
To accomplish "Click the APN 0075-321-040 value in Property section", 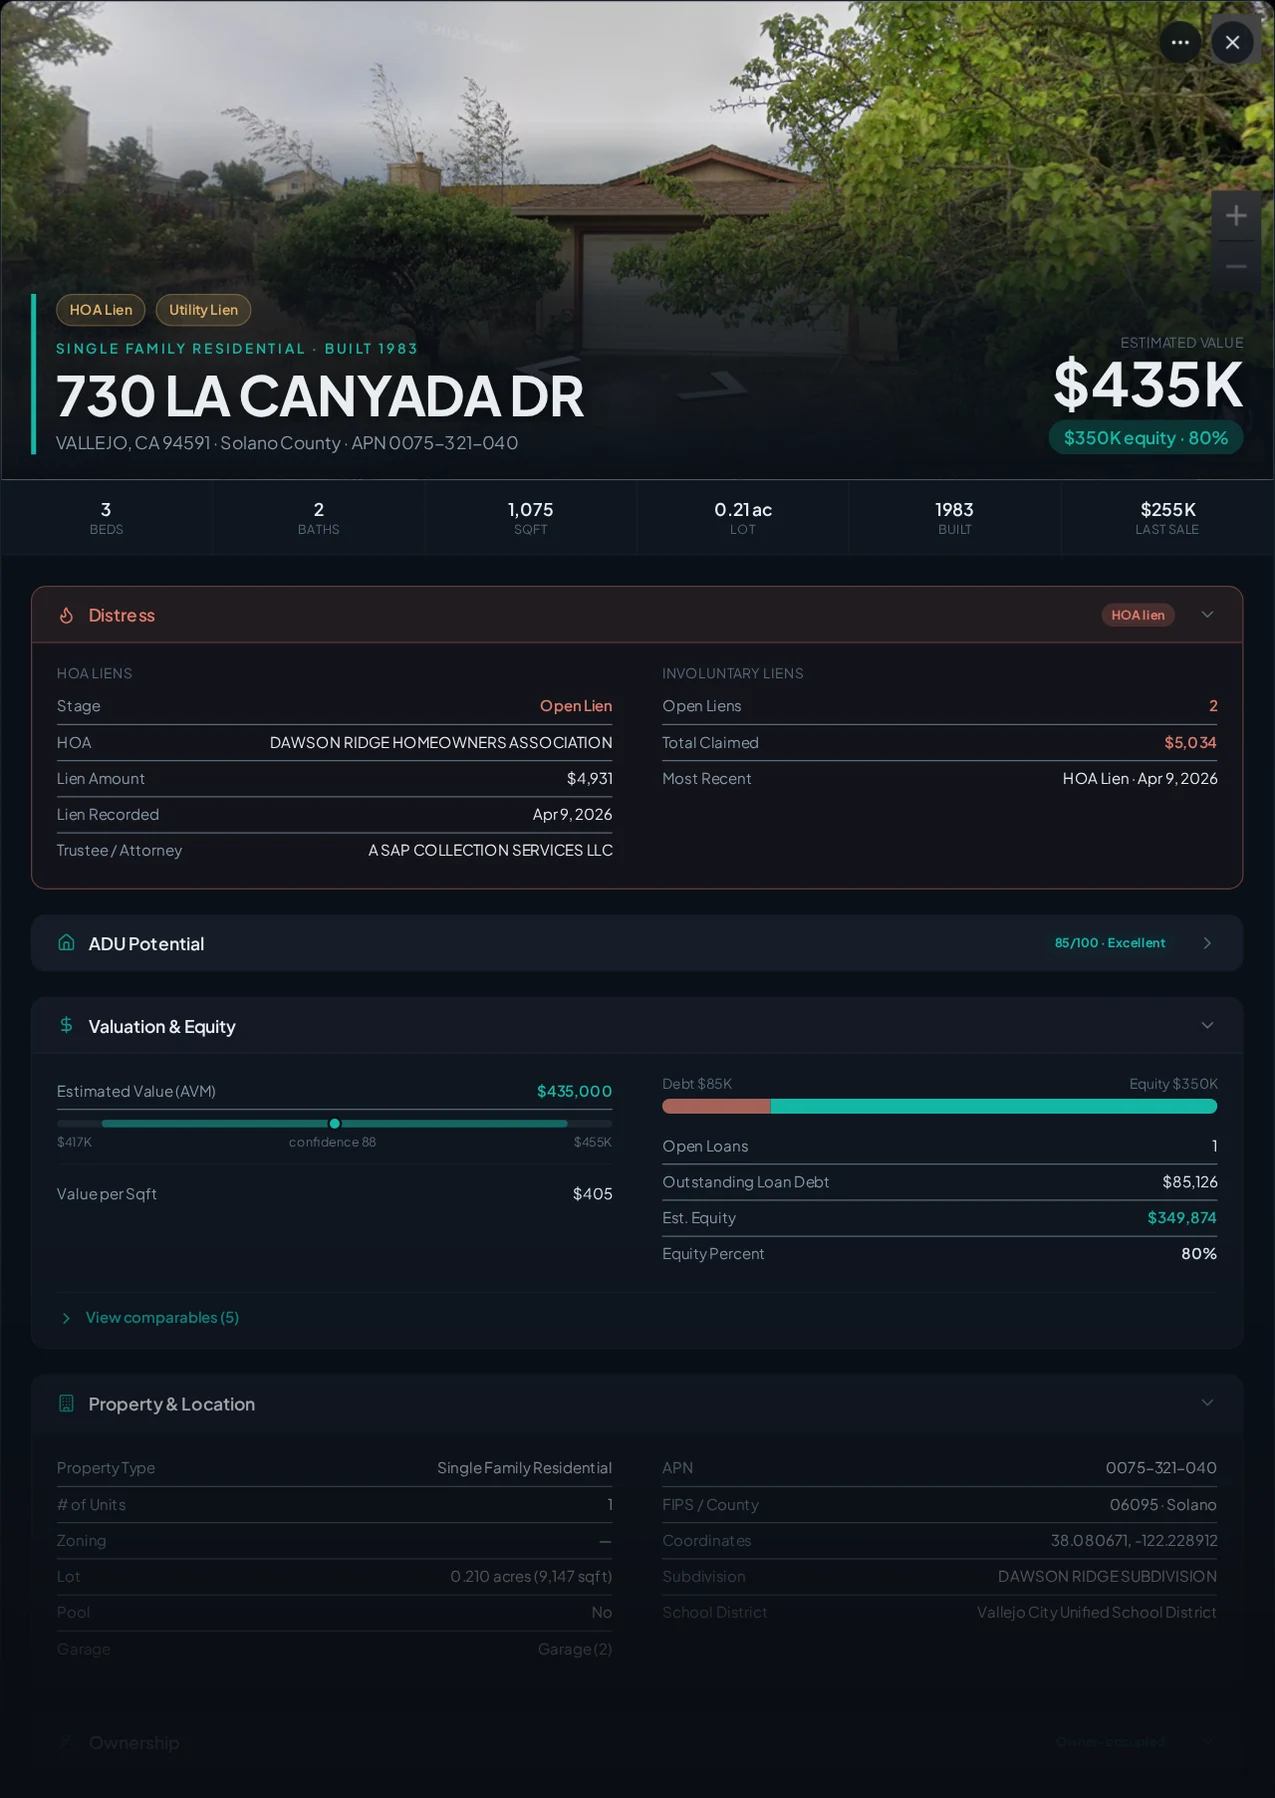I will (x=1161, y=1468).
